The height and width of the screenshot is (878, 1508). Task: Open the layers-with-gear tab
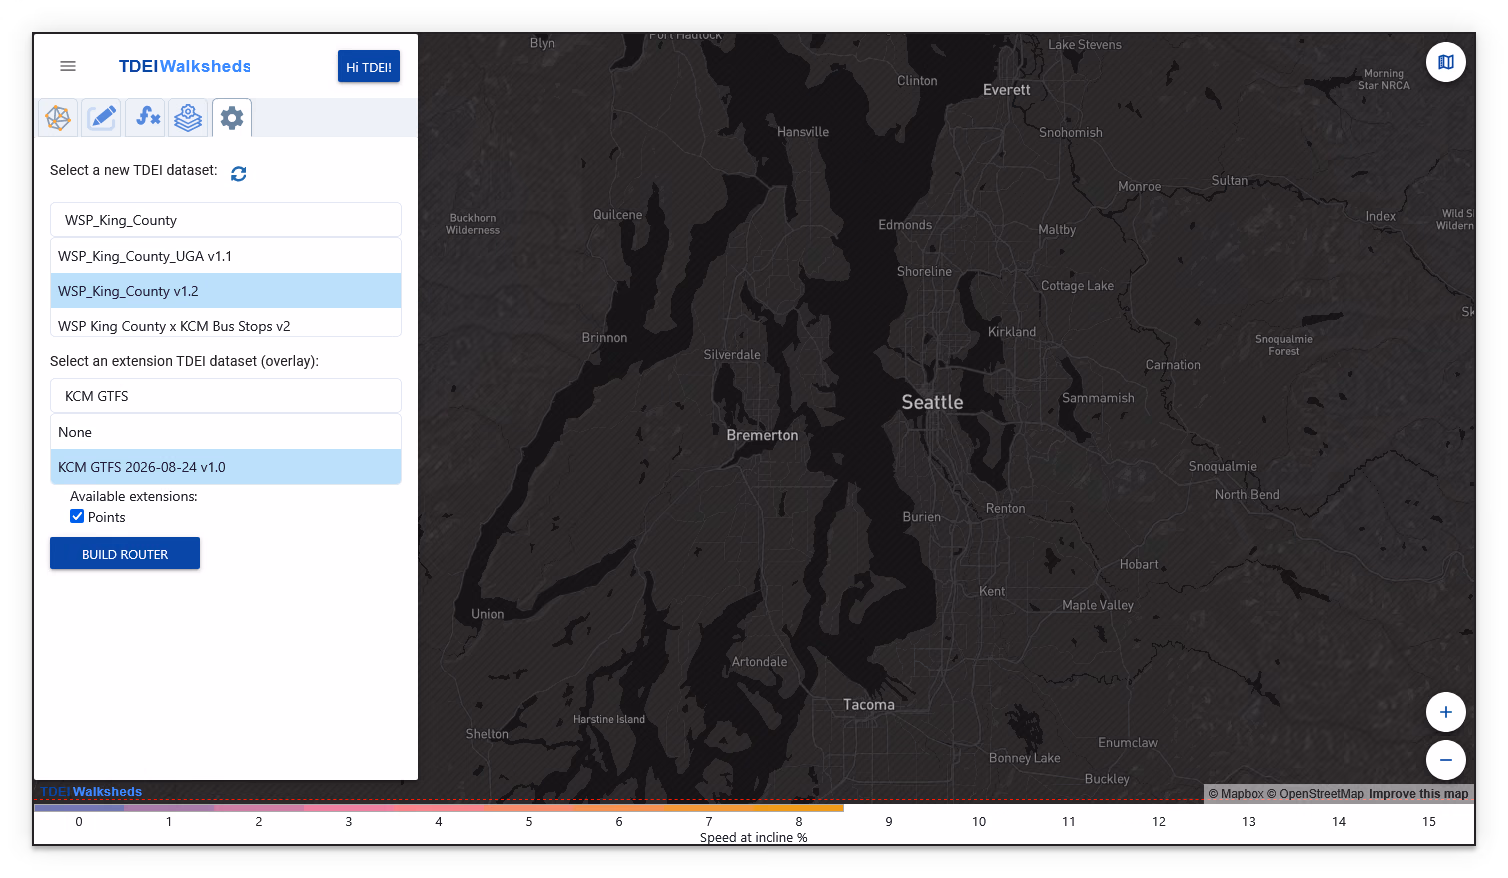(x=188, y=118)
